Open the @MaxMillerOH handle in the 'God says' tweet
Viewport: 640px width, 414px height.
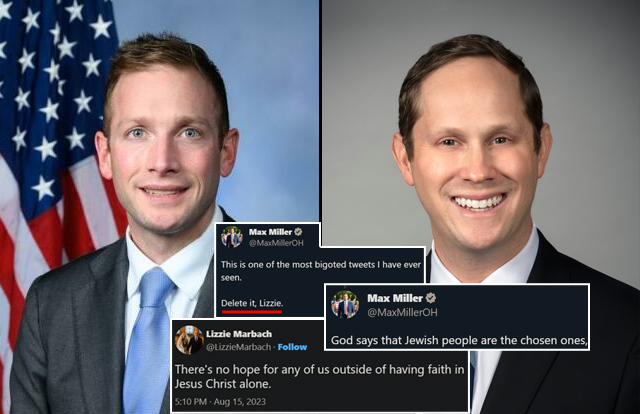402,312
